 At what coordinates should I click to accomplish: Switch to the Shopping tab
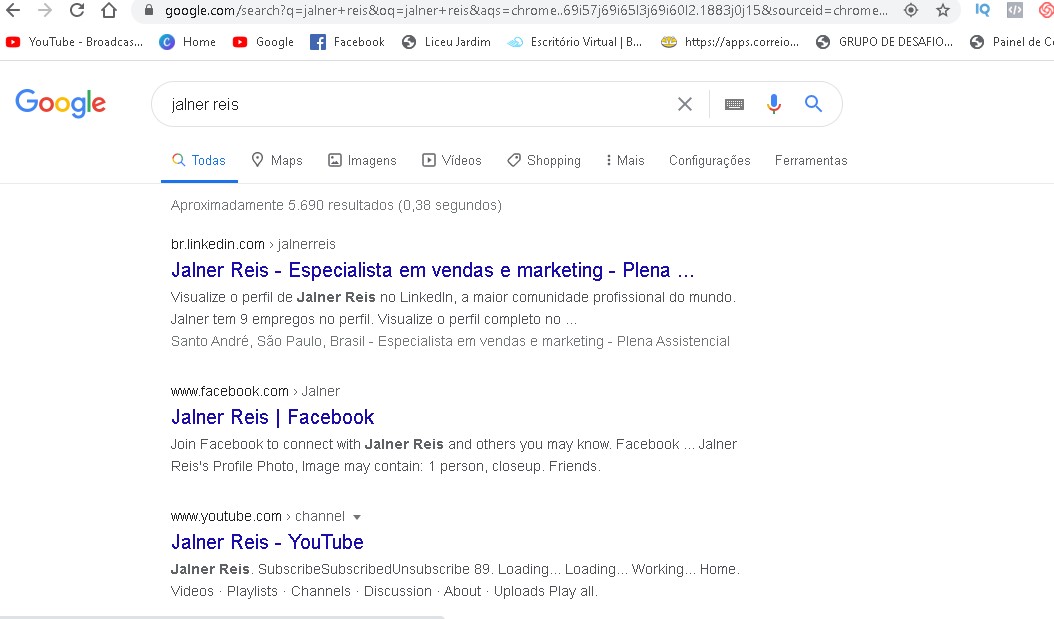[544, 161]
